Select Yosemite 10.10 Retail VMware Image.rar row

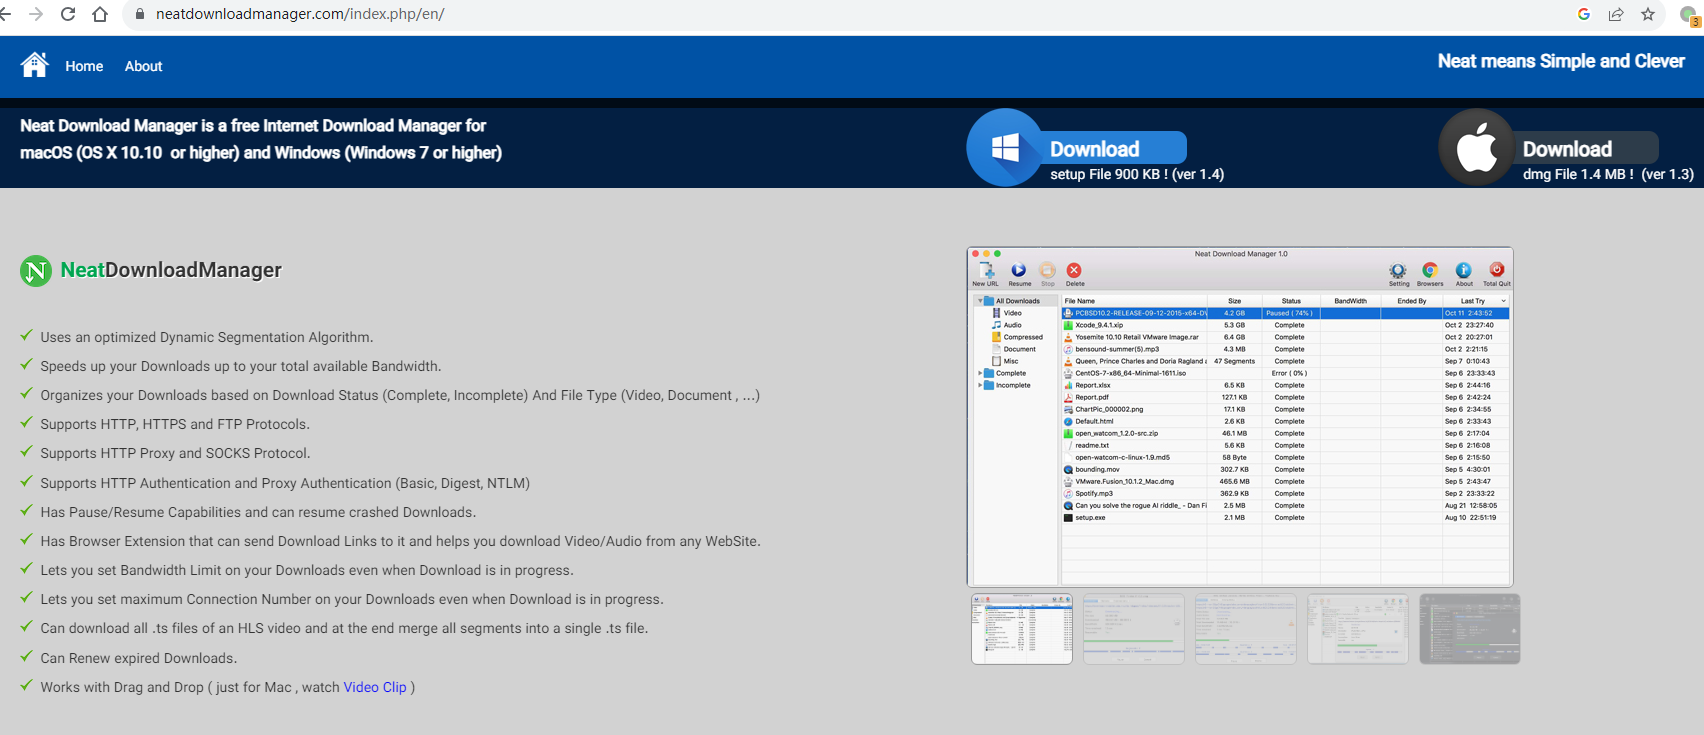point(1285,337)
